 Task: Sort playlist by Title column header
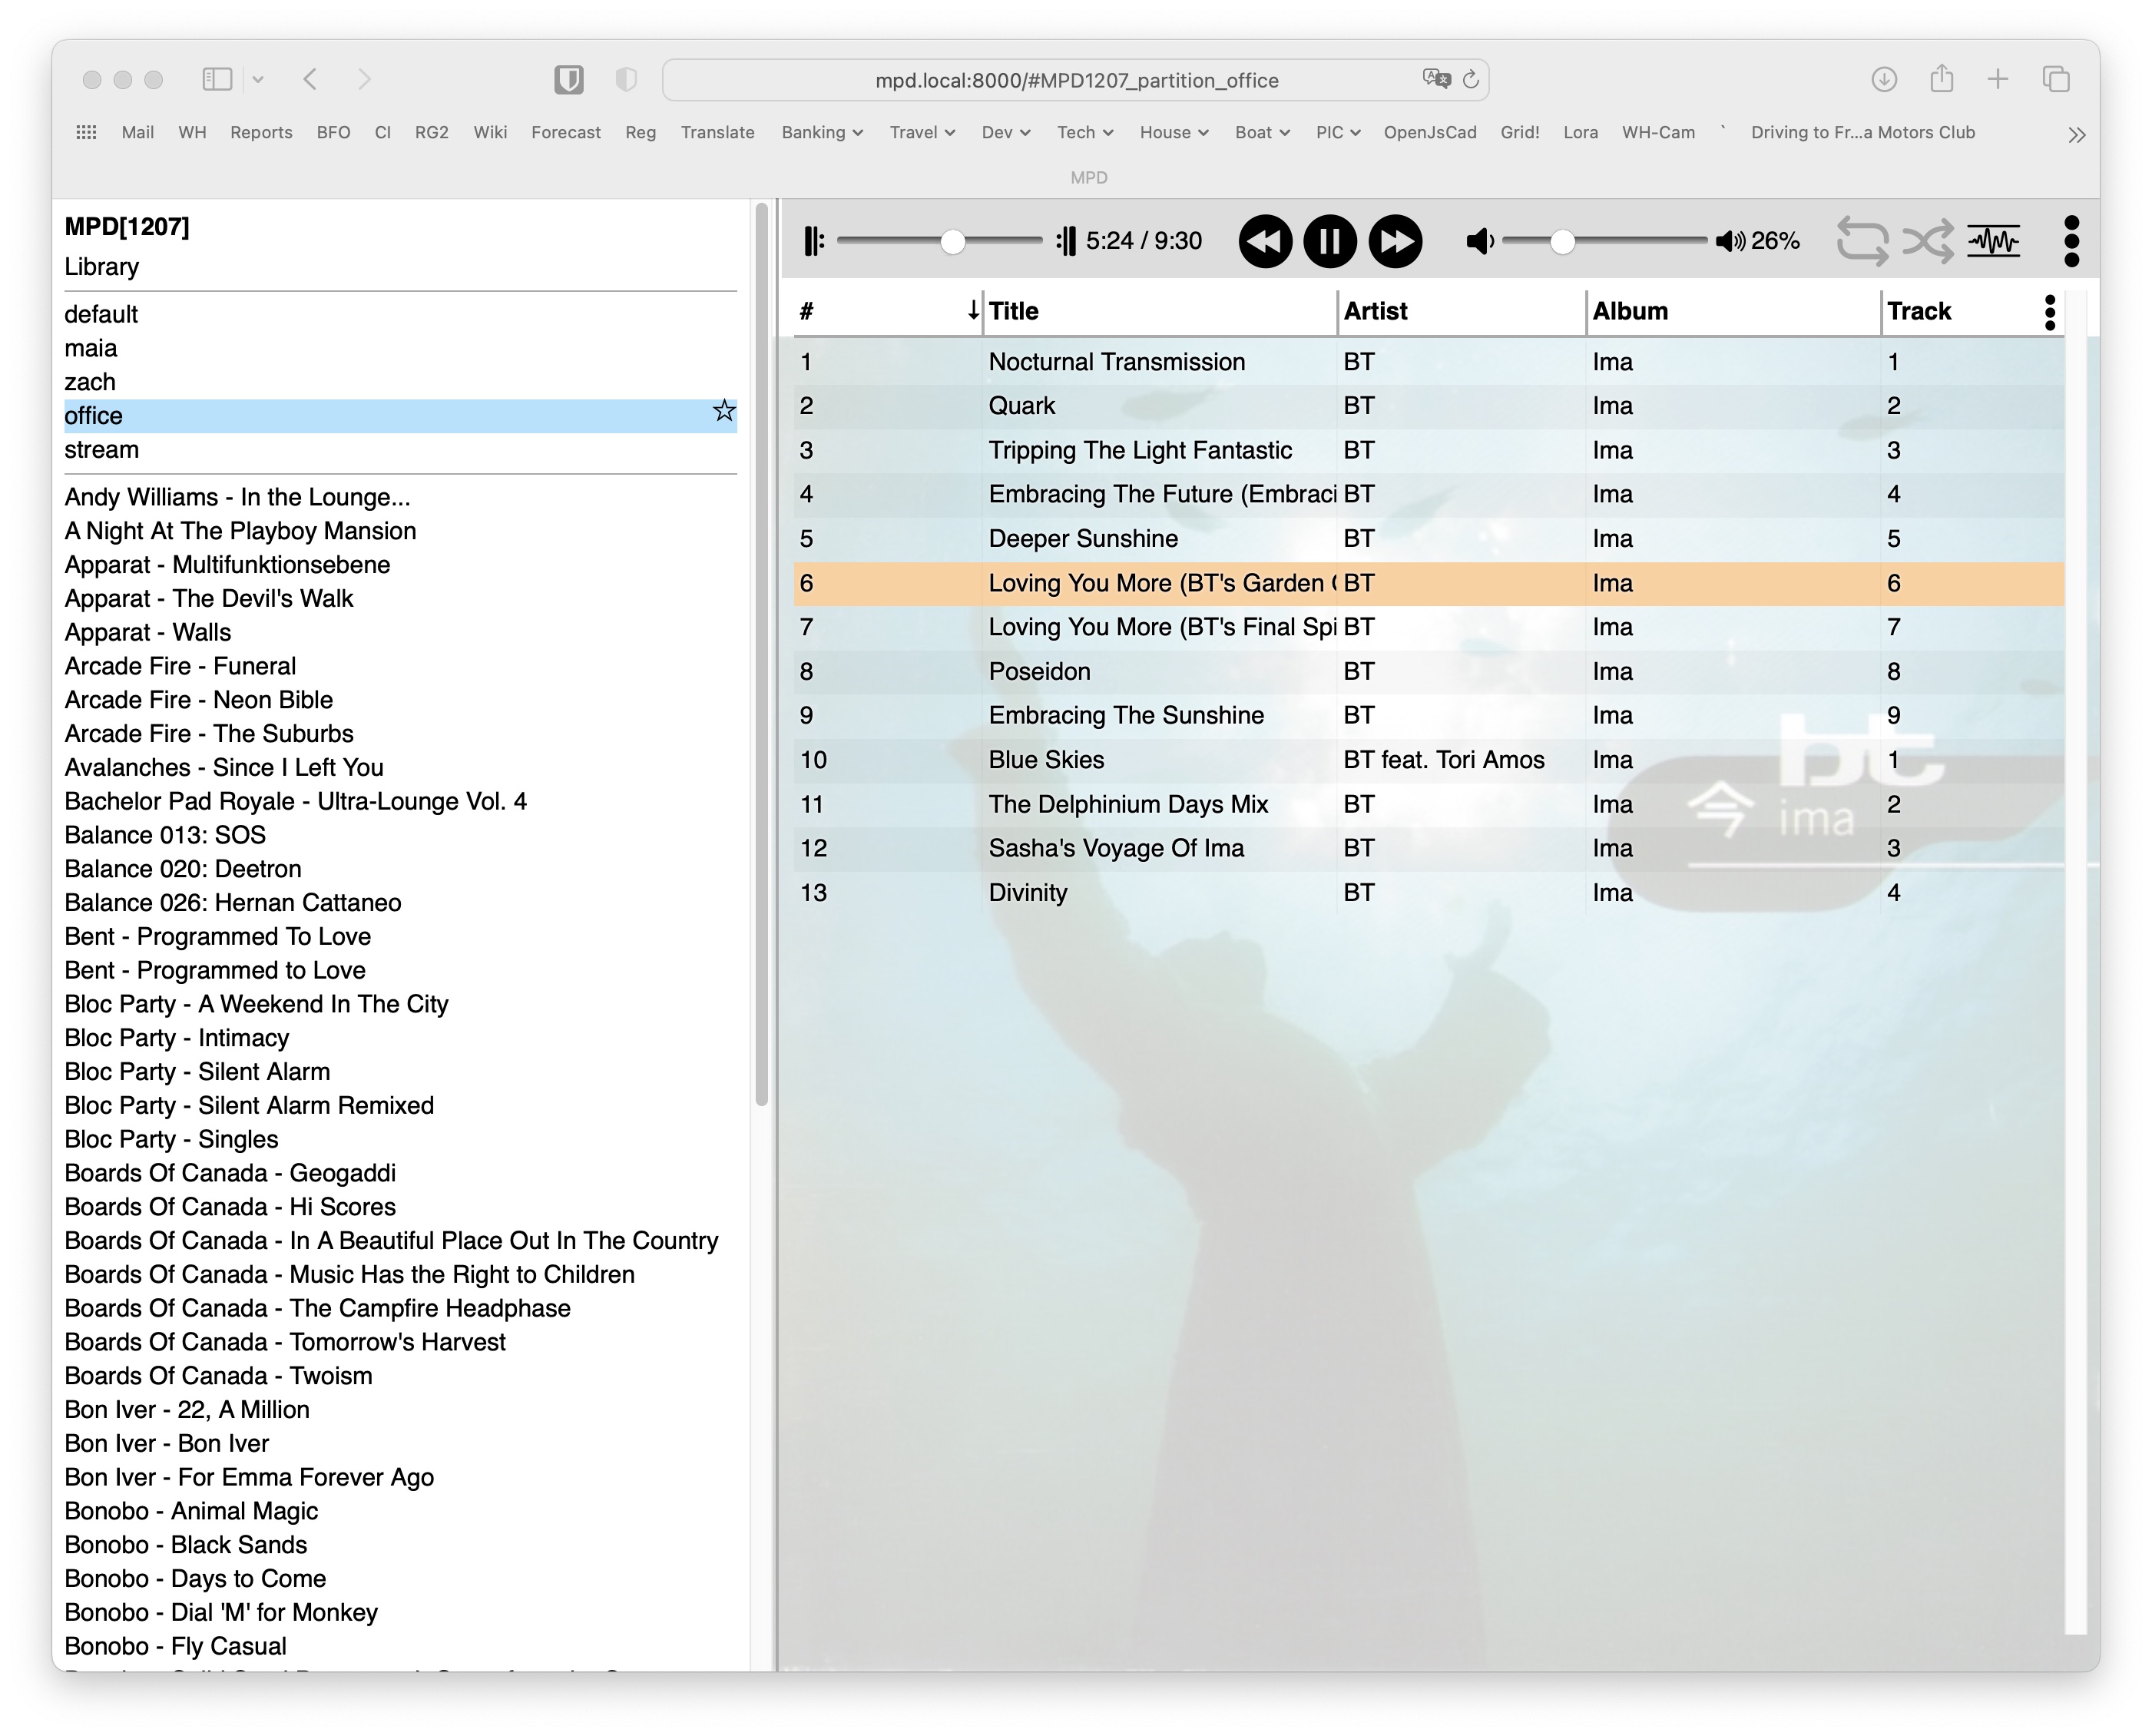click(x=1014, y=311)
